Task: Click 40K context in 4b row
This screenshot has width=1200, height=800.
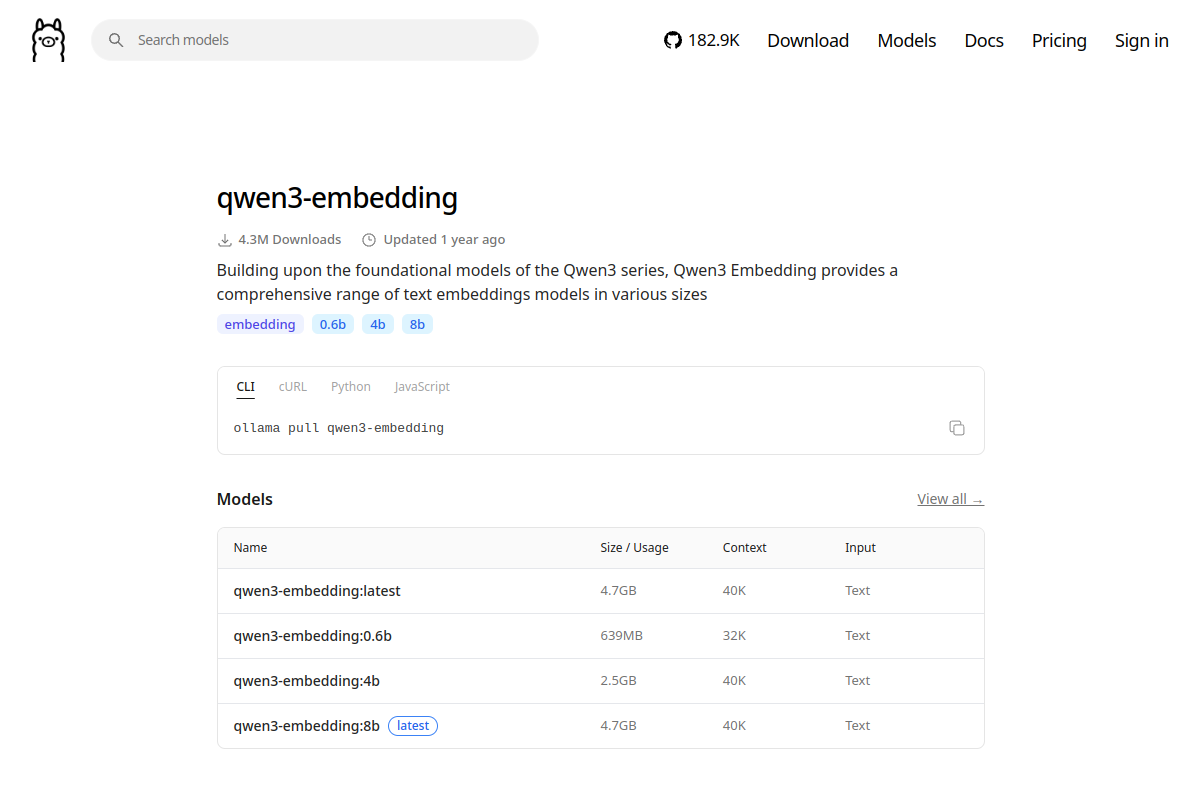Action: coord(734,681)
